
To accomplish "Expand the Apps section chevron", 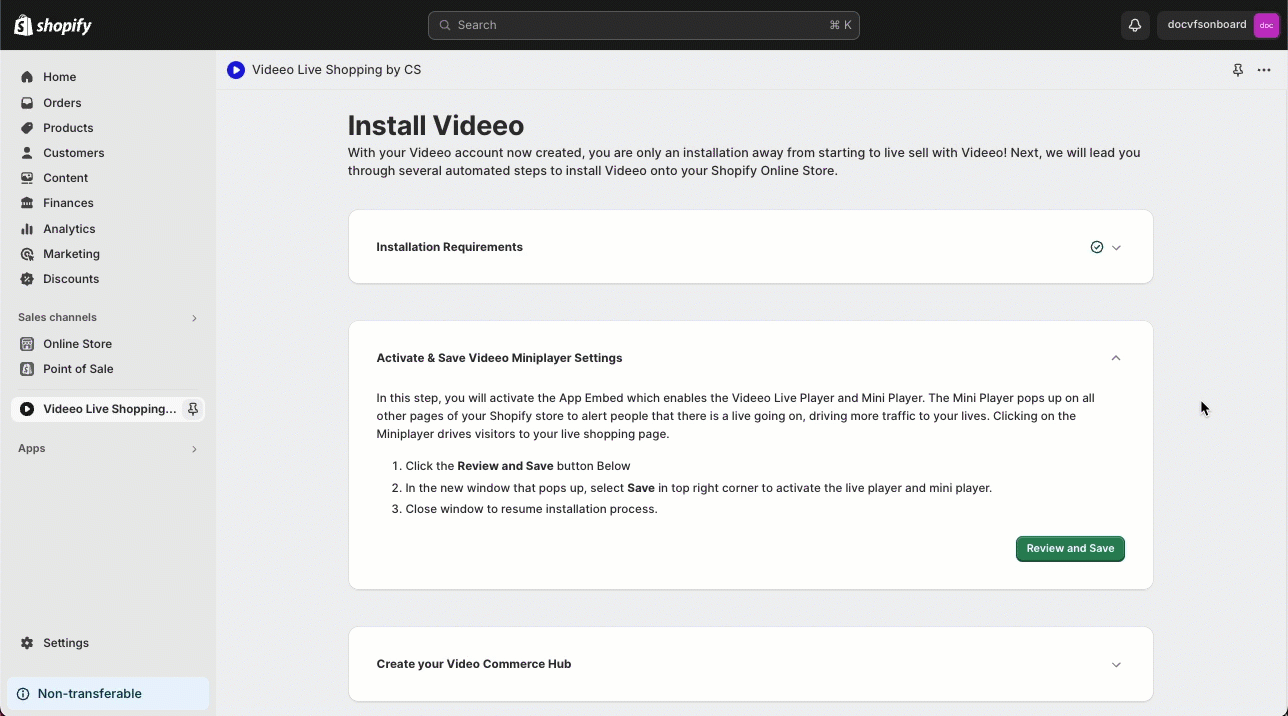I will click(x=194, y=449).
